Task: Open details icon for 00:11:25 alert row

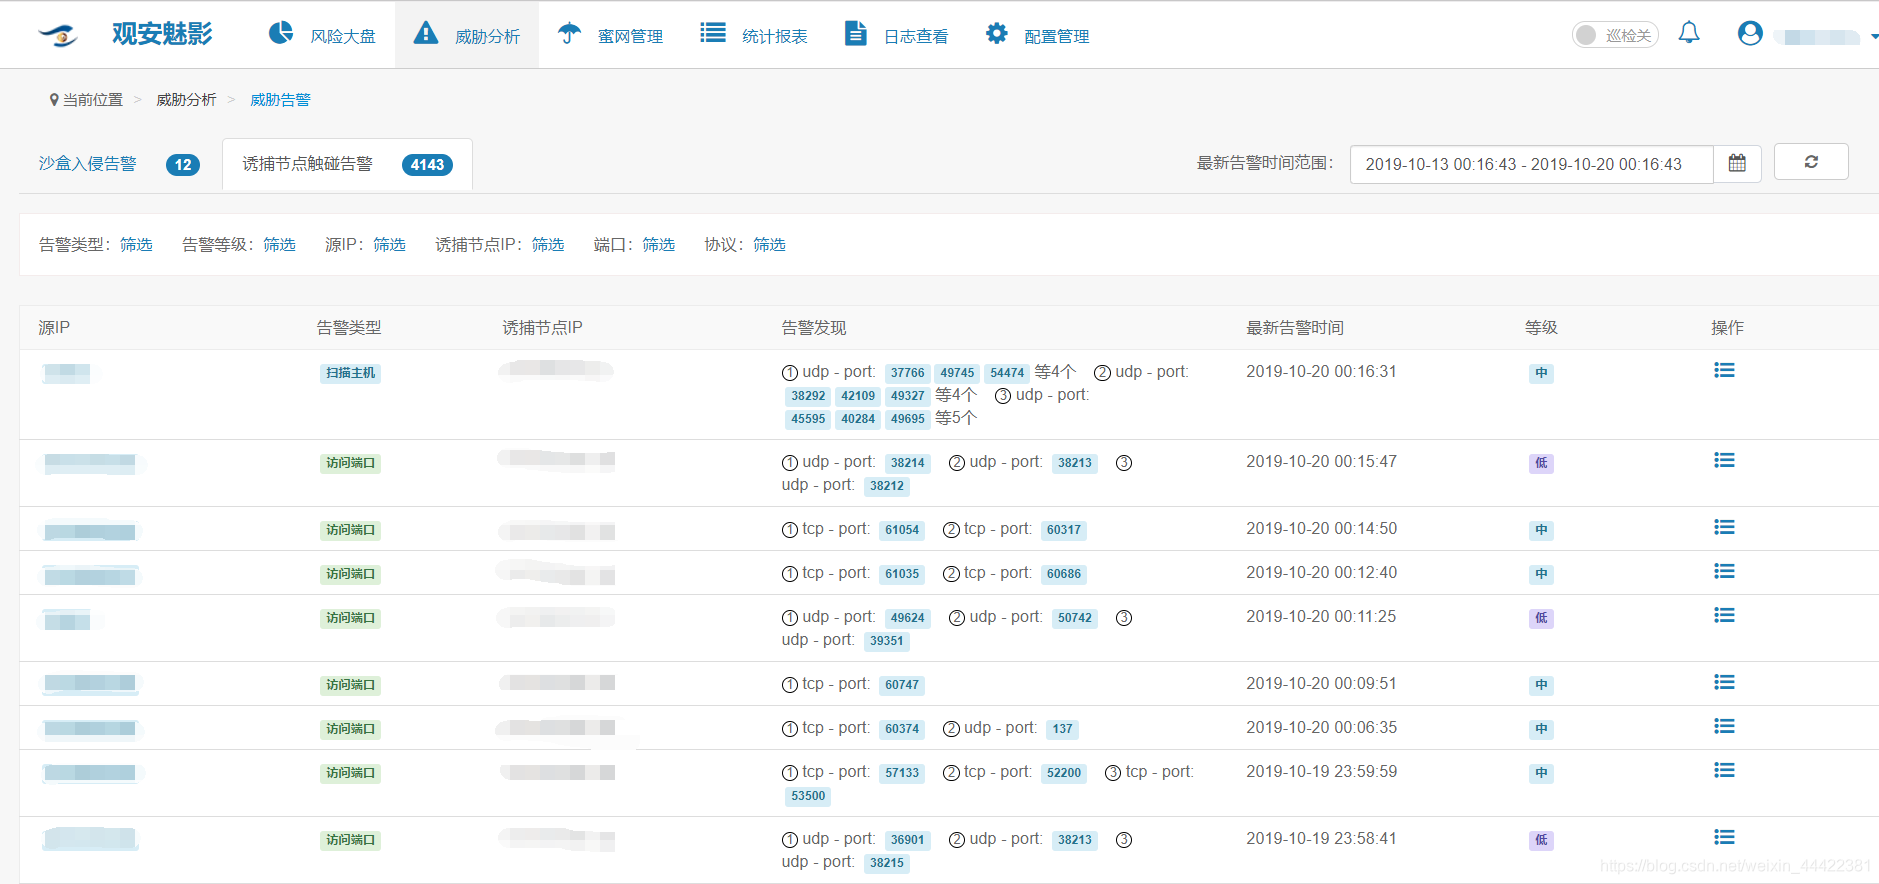Action: click(1724, 615)
